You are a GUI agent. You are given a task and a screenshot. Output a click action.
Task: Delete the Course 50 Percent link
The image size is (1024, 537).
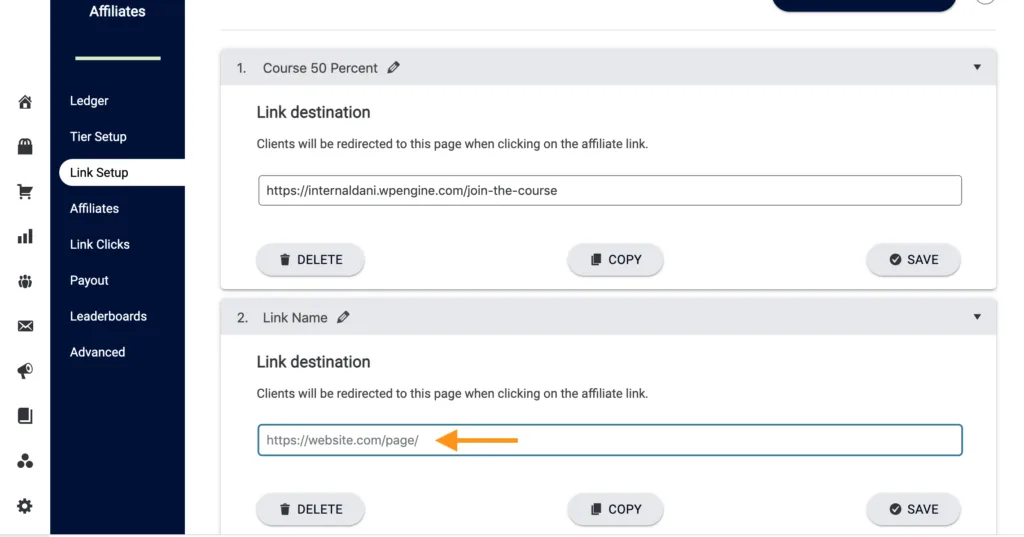(310, 259)
